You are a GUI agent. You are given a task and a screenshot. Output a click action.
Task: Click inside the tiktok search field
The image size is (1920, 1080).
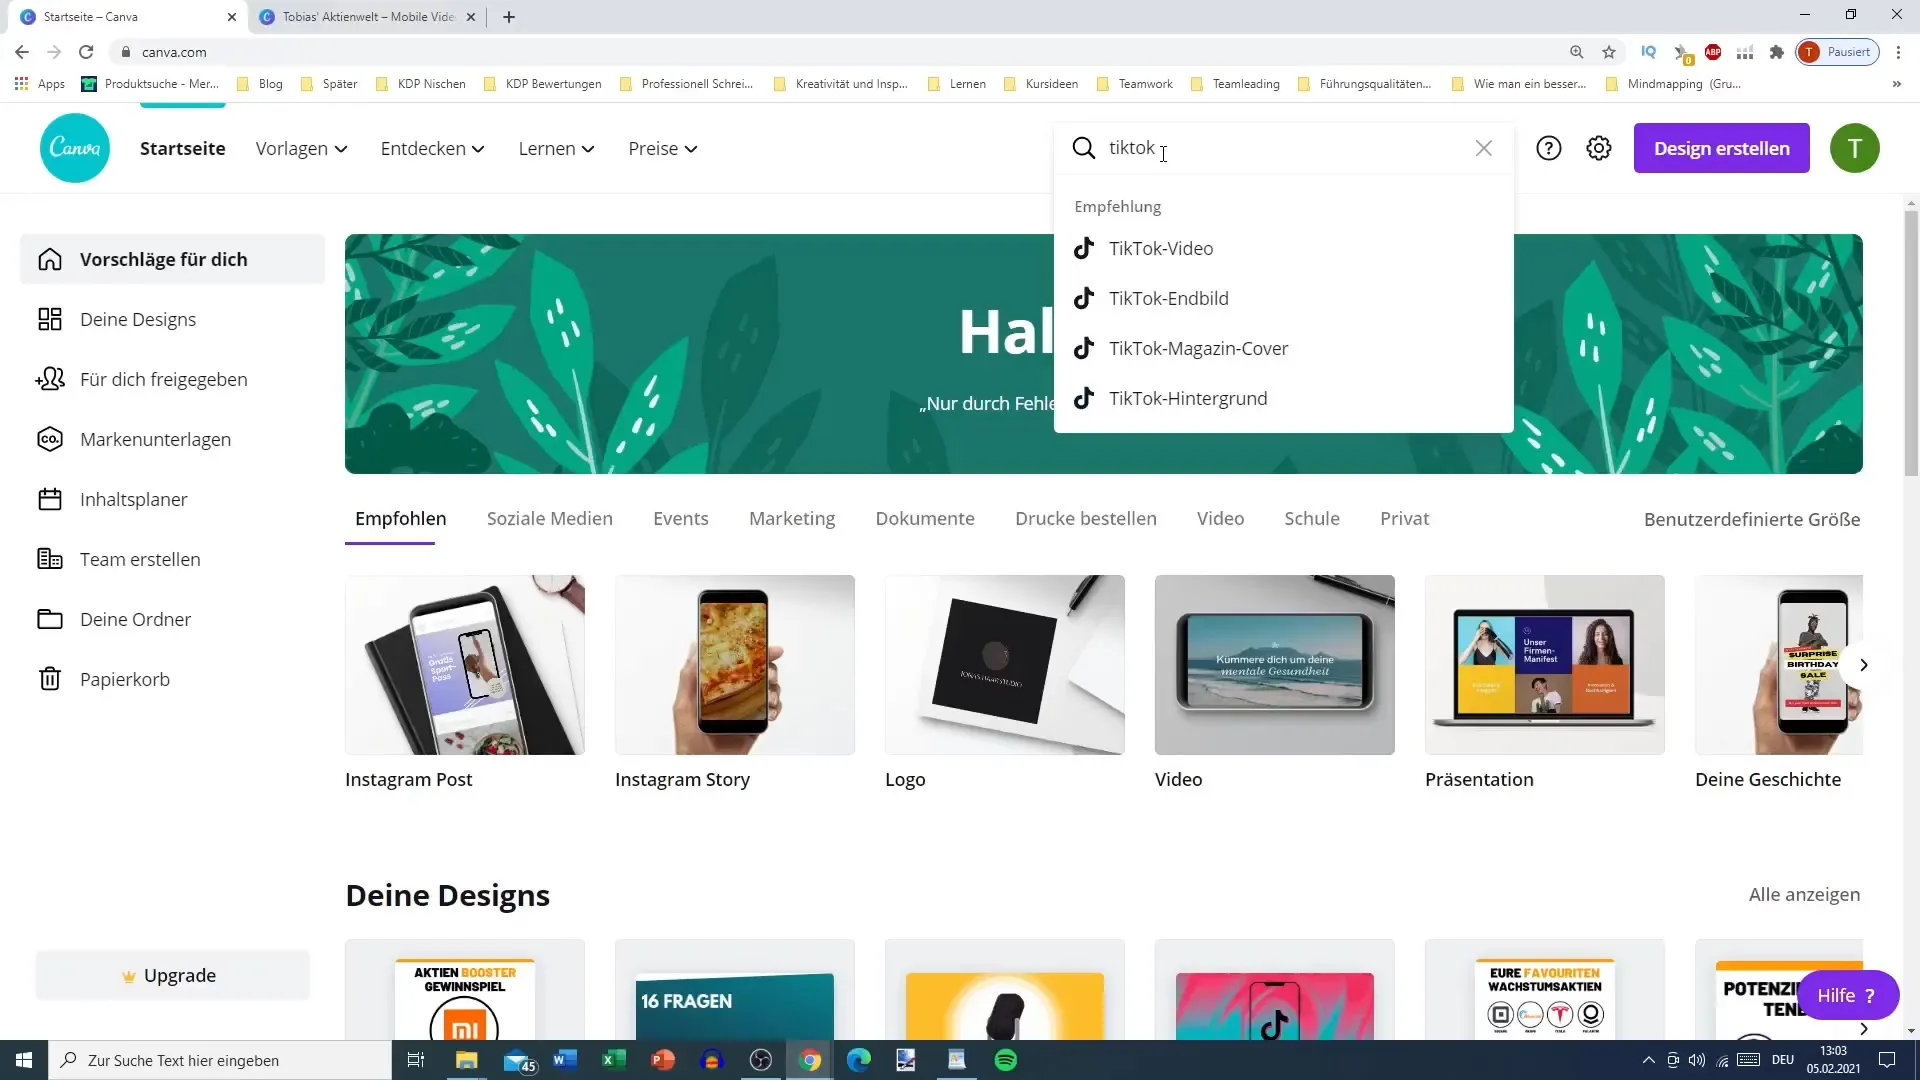click(x=1285, y=148)
